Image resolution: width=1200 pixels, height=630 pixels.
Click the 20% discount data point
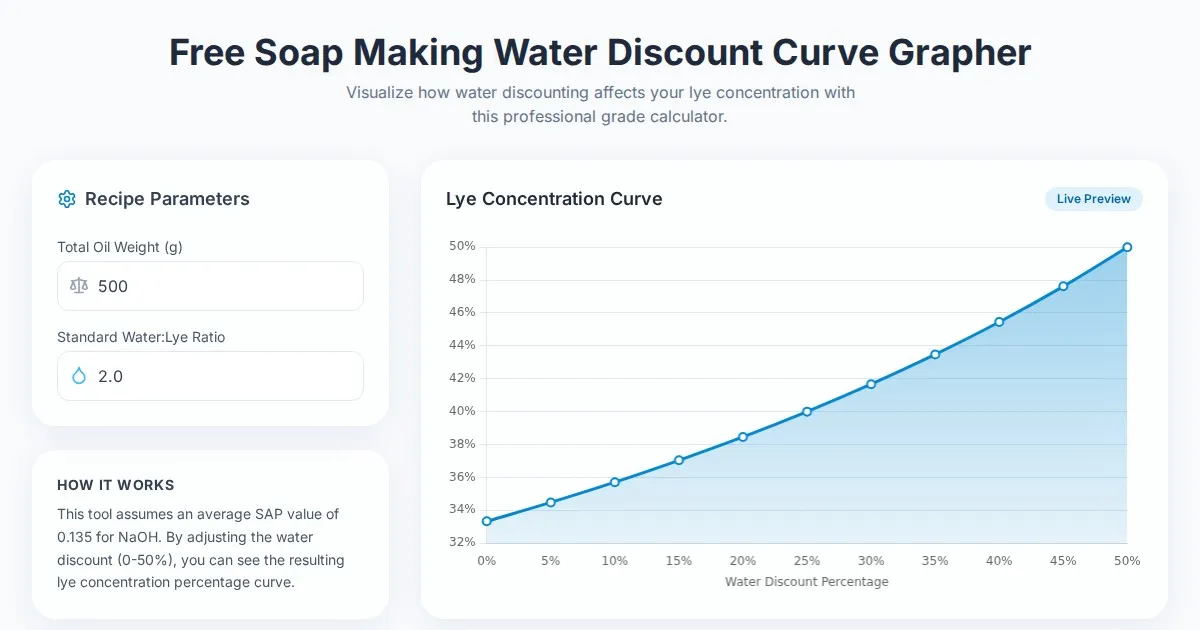pyautogui.click(x=742, y=437)
